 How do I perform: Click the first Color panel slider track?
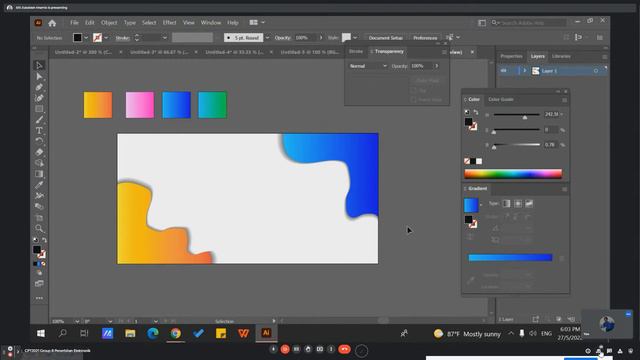pyautogui.click(x=516, y=115)
